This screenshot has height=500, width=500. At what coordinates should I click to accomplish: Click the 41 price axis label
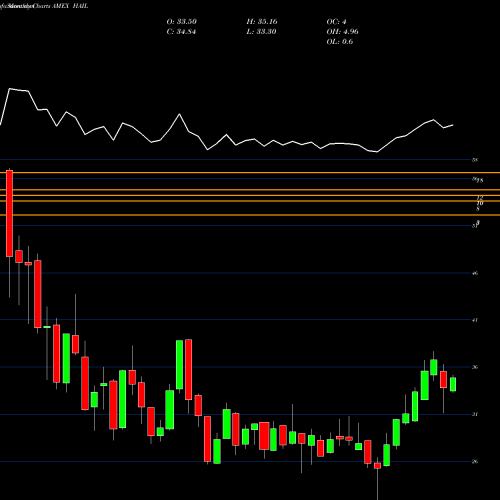[x=475, y=320]
